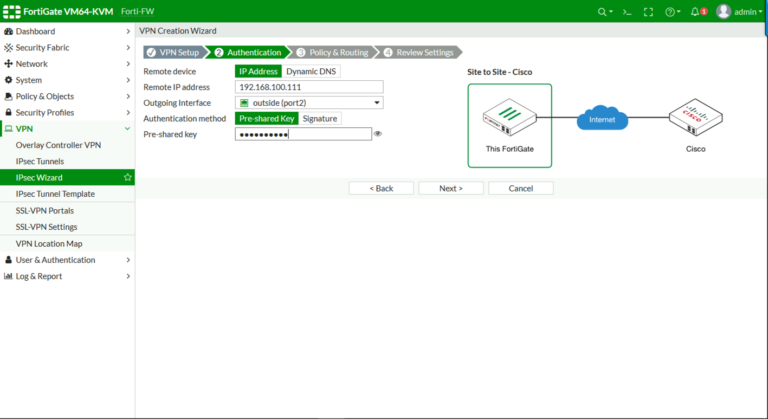768x419 pixels.
Task: Expand the Log & Report chevron
Action: tap(128, 276)
